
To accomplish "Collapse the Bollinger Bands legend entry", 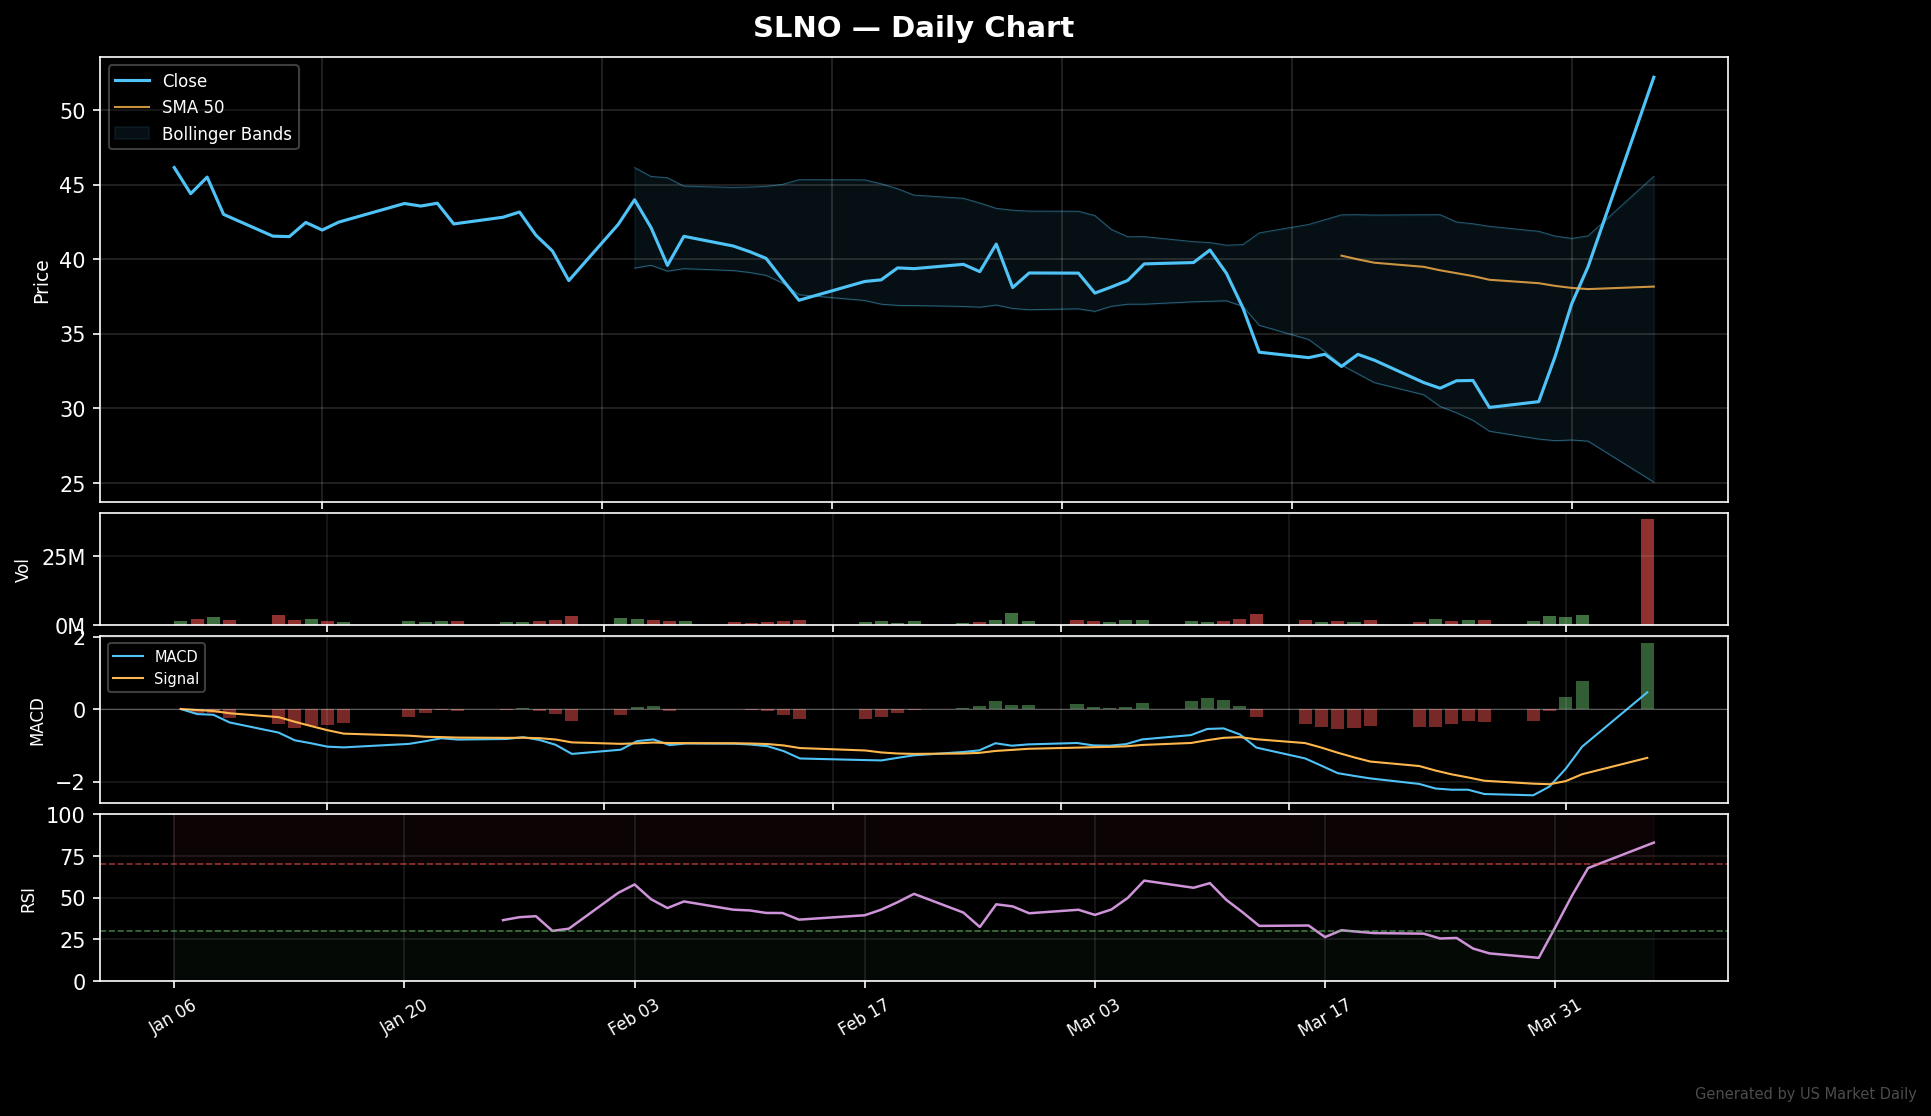I will coord(225,133).
